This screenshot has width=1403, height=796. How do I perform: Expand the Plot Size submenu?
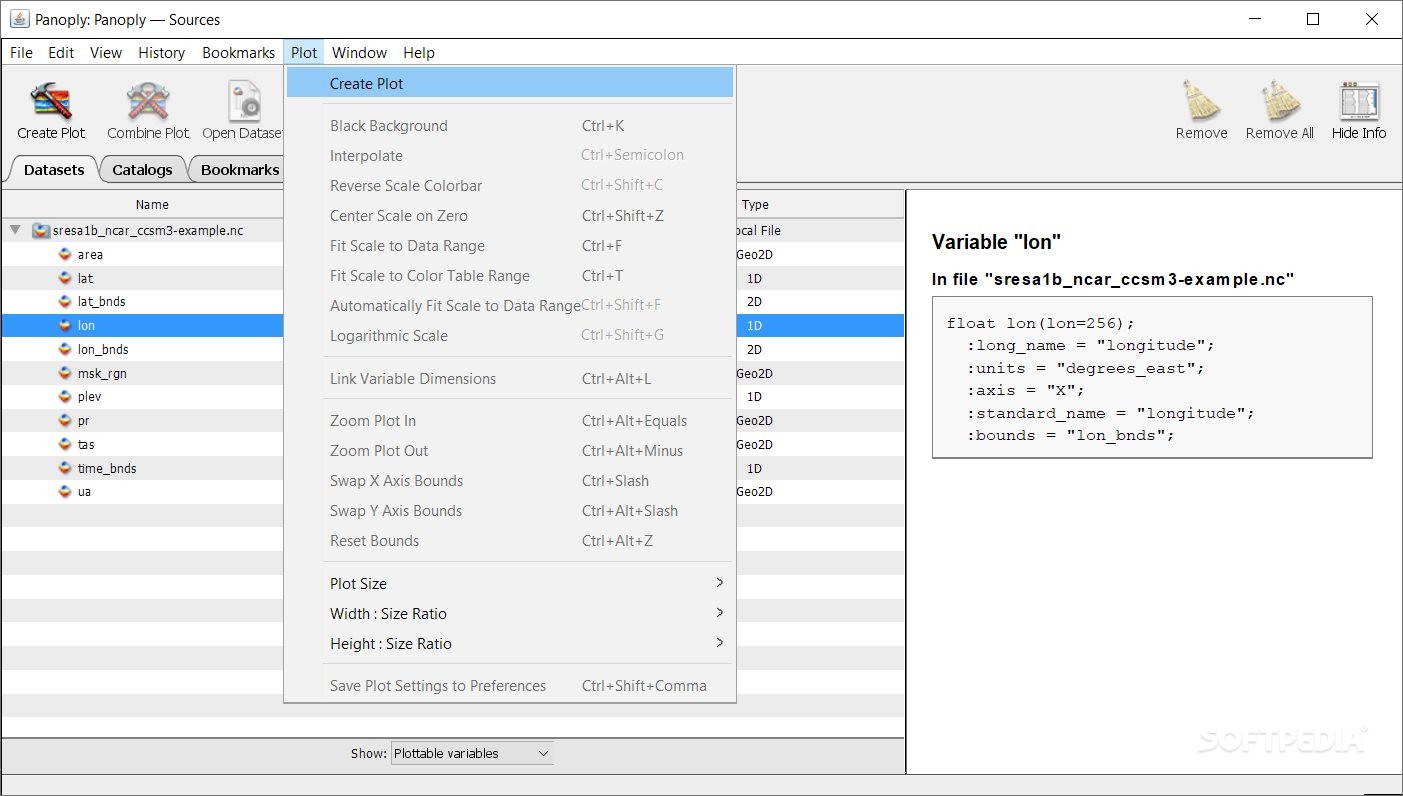click(x=510, y=584)
